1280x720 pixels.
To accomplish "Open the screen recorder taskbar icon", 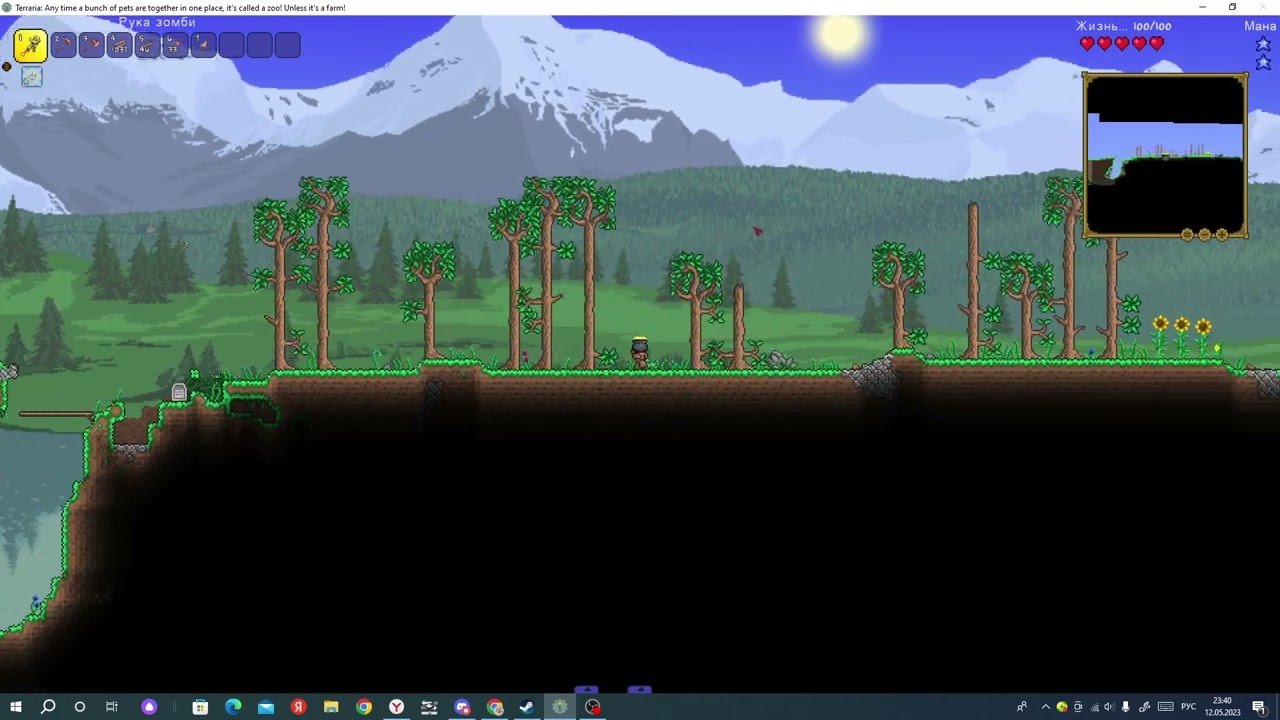I will (x=593, y=707).
